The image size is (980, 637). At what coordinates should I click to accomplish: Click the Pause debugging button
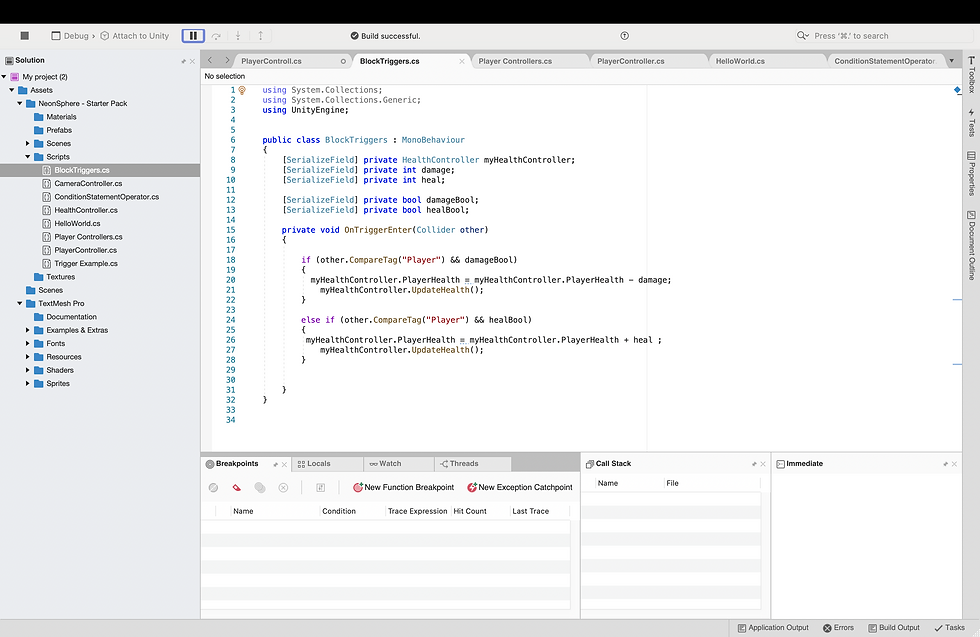[193, 36]
